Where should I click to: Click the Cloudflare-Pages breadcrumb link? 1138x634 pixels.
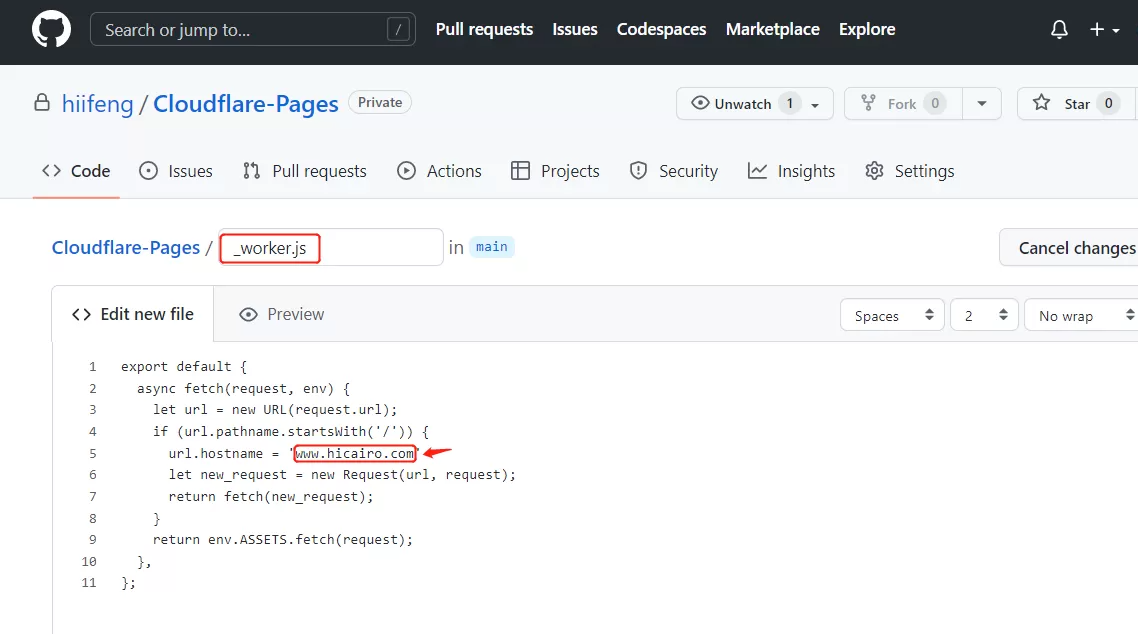[126, 247]
